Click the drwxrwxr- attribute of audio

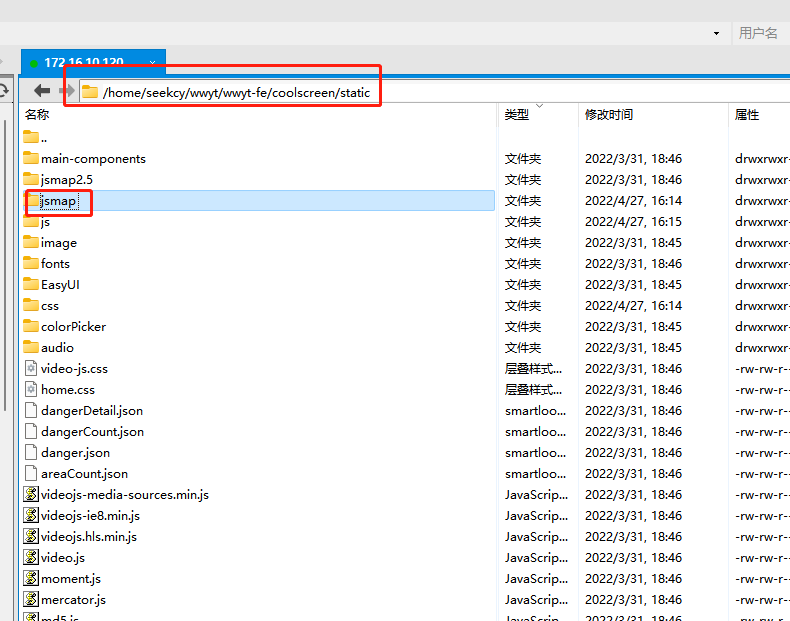tap(762, 348)
